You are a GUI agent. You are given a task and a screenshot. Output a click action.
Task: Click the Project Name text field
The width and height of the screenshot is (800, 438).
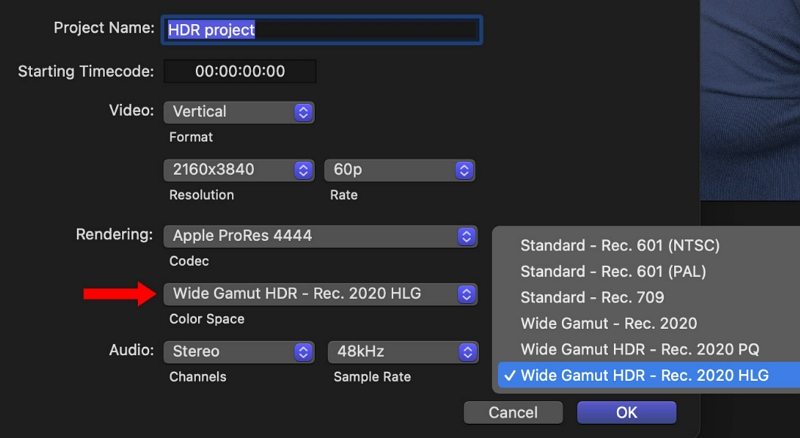click(321, 30)
